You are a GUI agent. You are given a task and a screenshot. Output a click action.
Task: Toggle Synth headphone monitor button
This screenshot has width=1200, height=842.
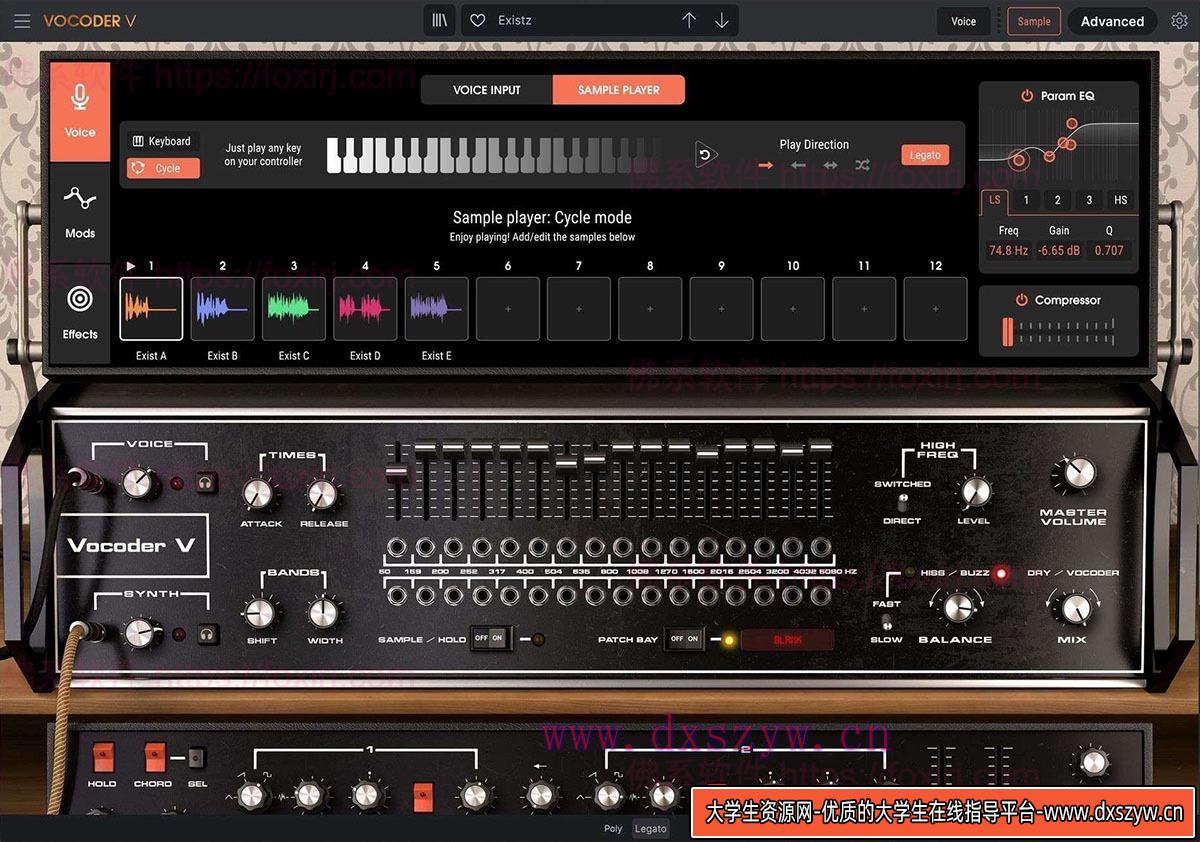(x=207, y=633)
